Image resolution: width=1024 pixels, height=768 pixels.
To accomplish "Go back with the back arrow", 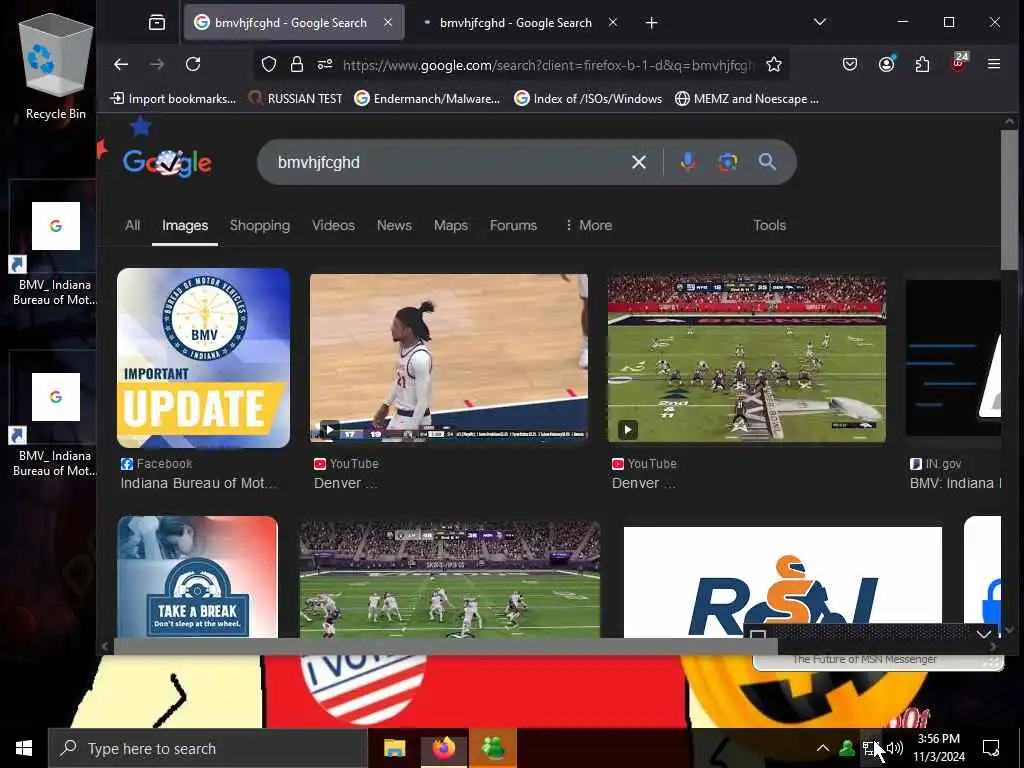I will click(121, 64).
